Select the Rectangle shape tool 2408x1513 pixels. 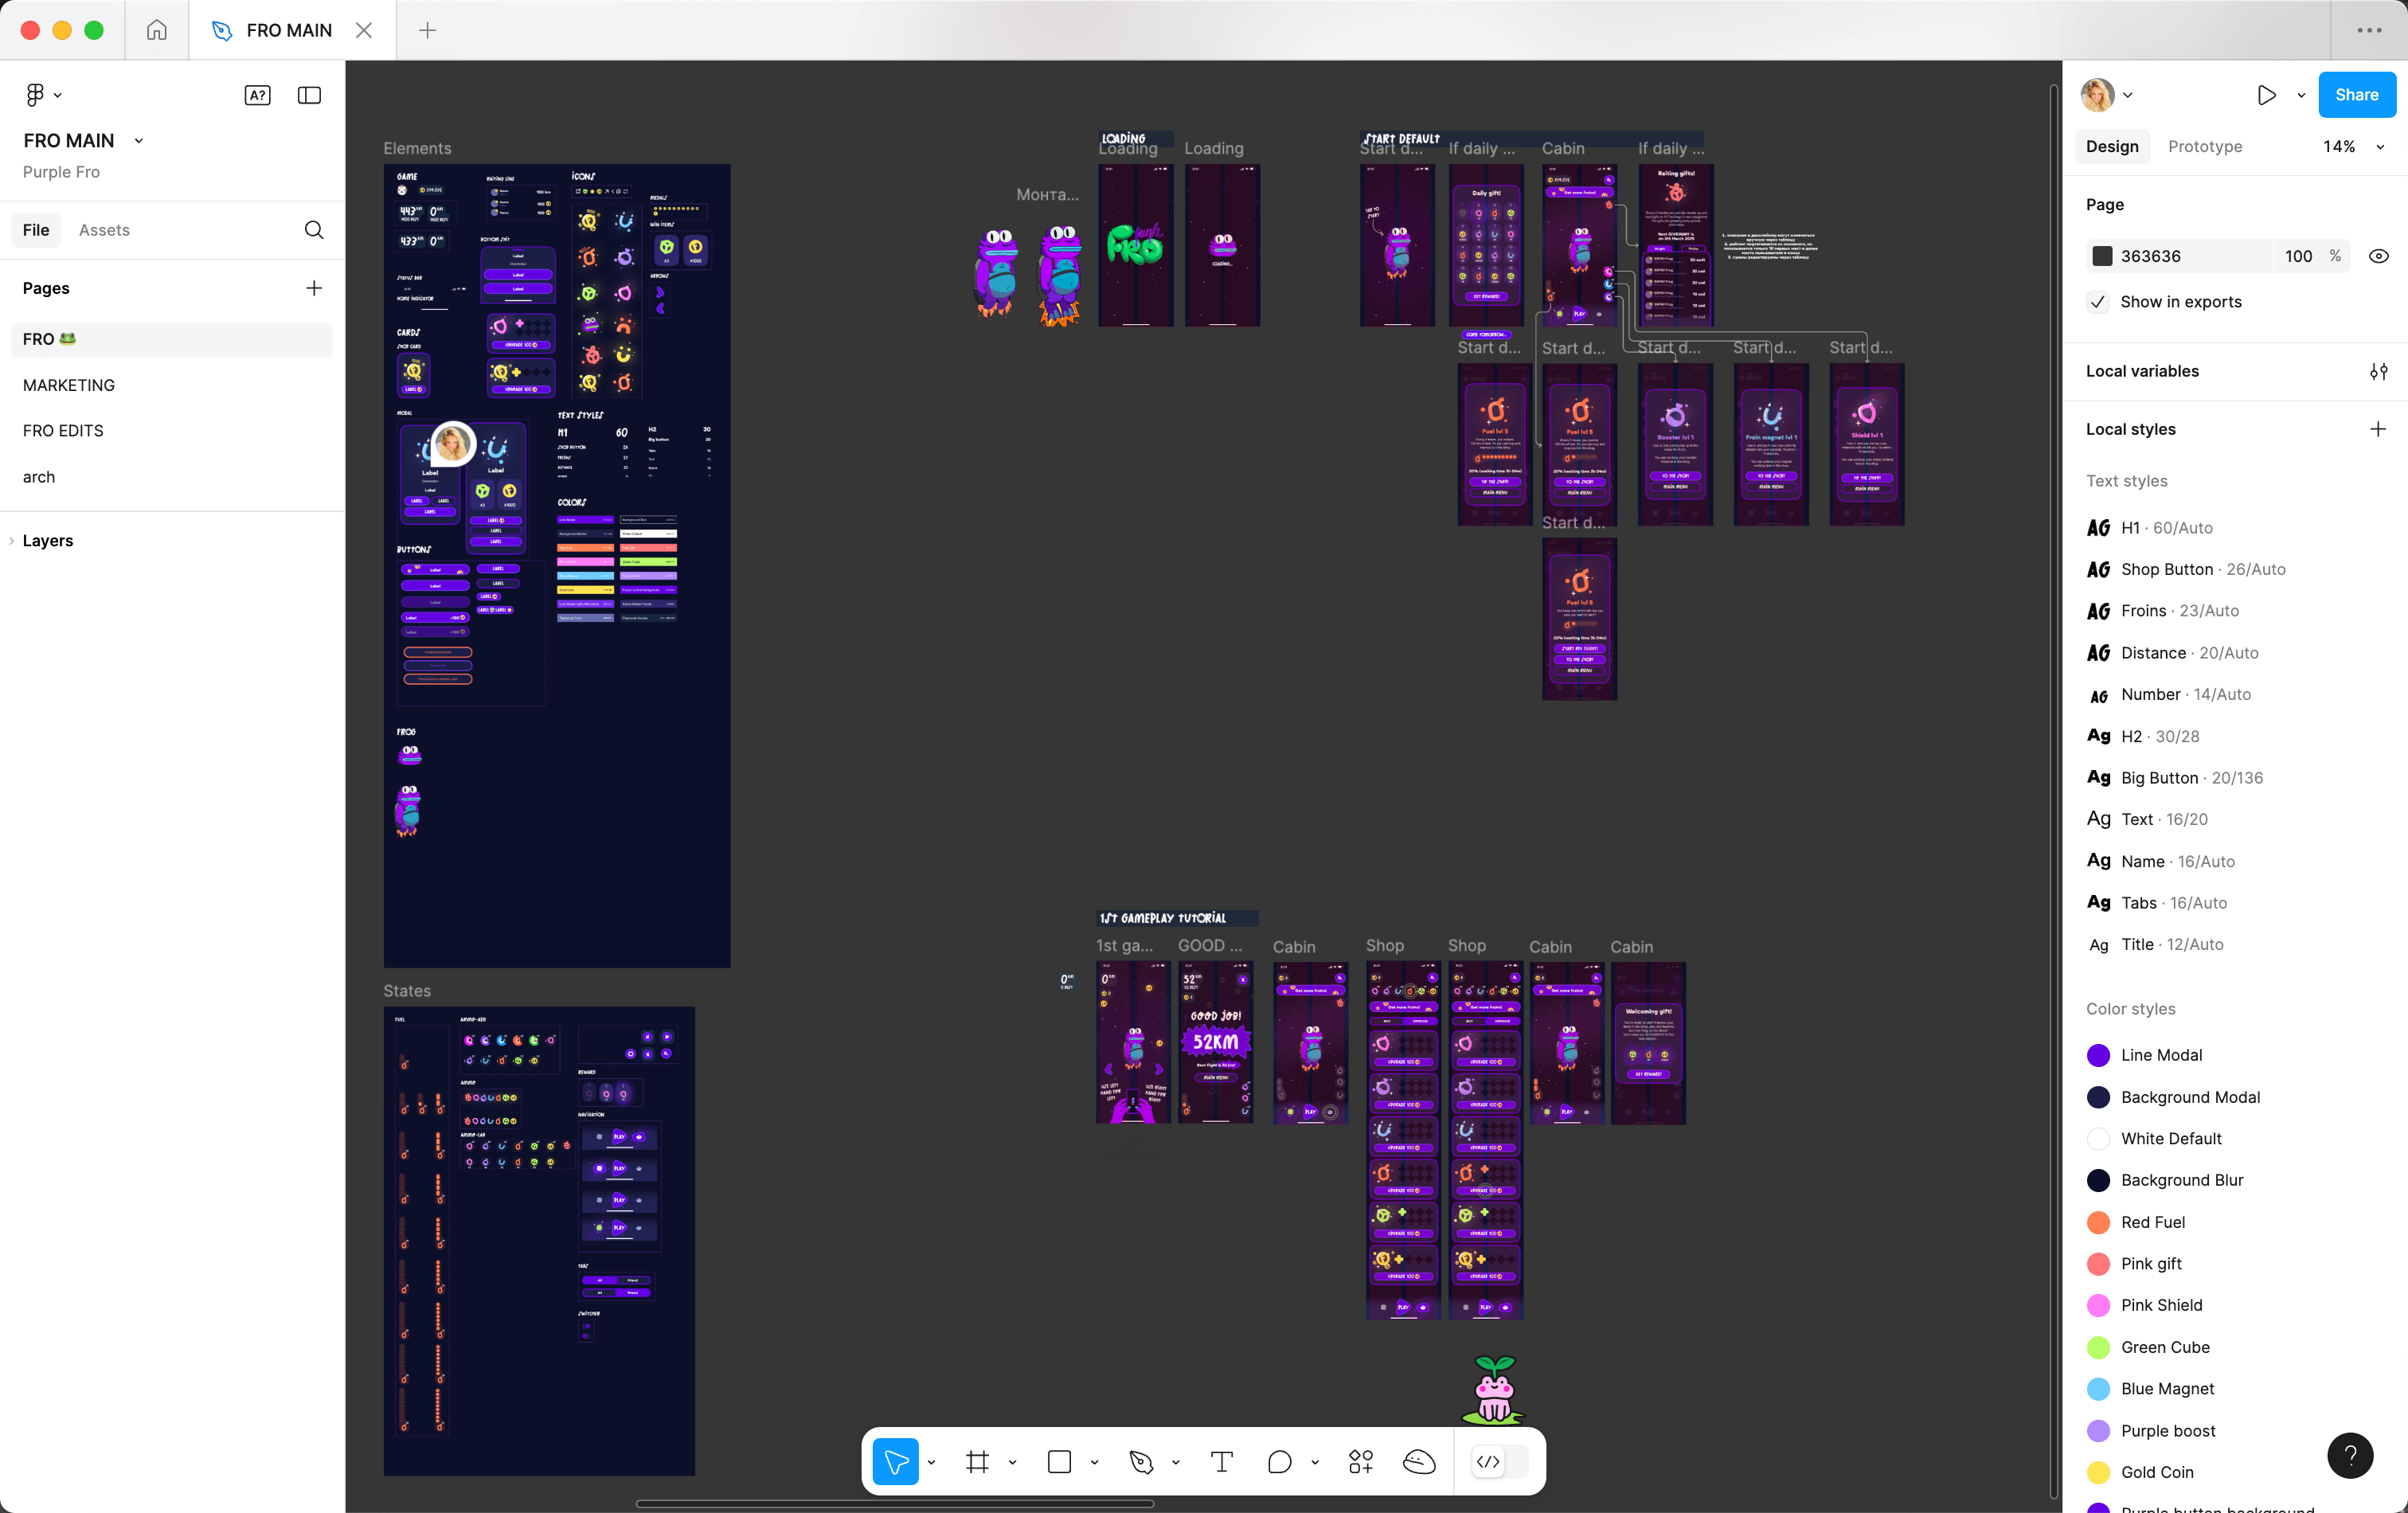point(1059,1462)
